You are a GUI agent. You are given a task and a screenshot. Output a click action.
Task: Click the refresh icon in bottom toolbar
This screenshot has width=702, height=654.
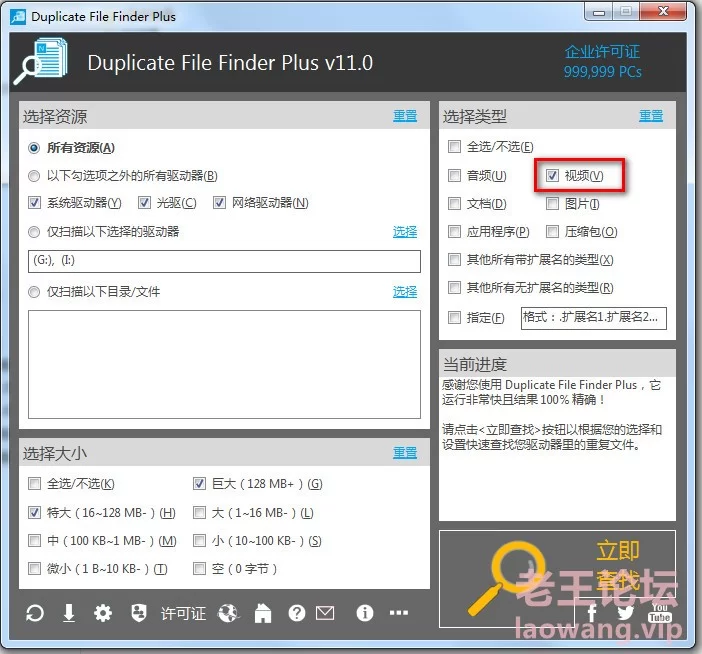pyautogui.click(x=35, y=613)
